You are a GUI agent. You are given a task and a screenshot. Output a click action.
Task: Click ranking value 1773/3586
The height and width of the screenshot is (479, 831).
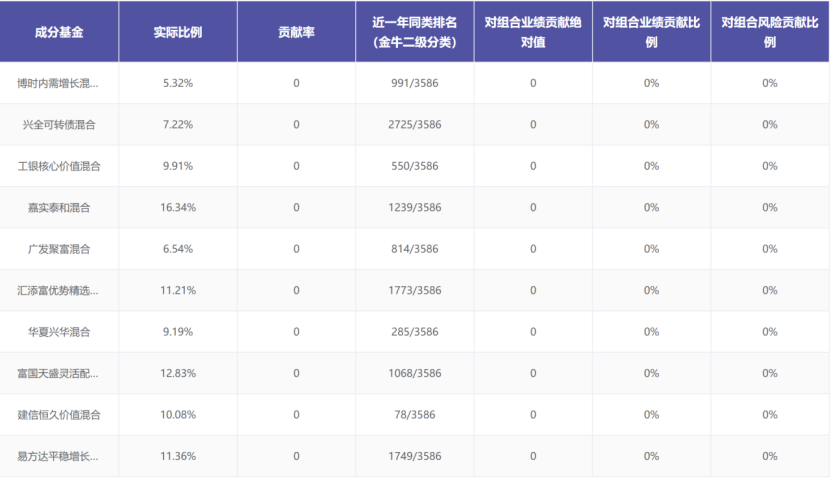coord(415,290)
